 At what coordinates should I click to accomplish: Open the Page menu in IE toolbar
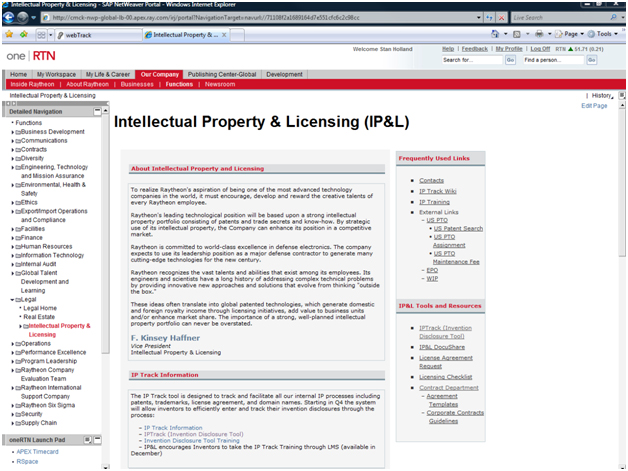569,34
